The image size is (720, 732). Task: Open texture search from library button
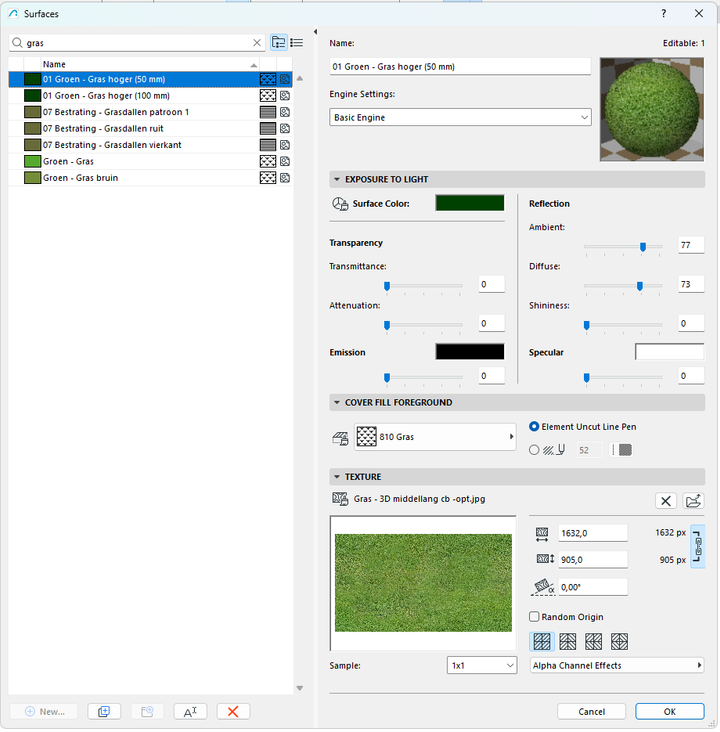(693, 501)
